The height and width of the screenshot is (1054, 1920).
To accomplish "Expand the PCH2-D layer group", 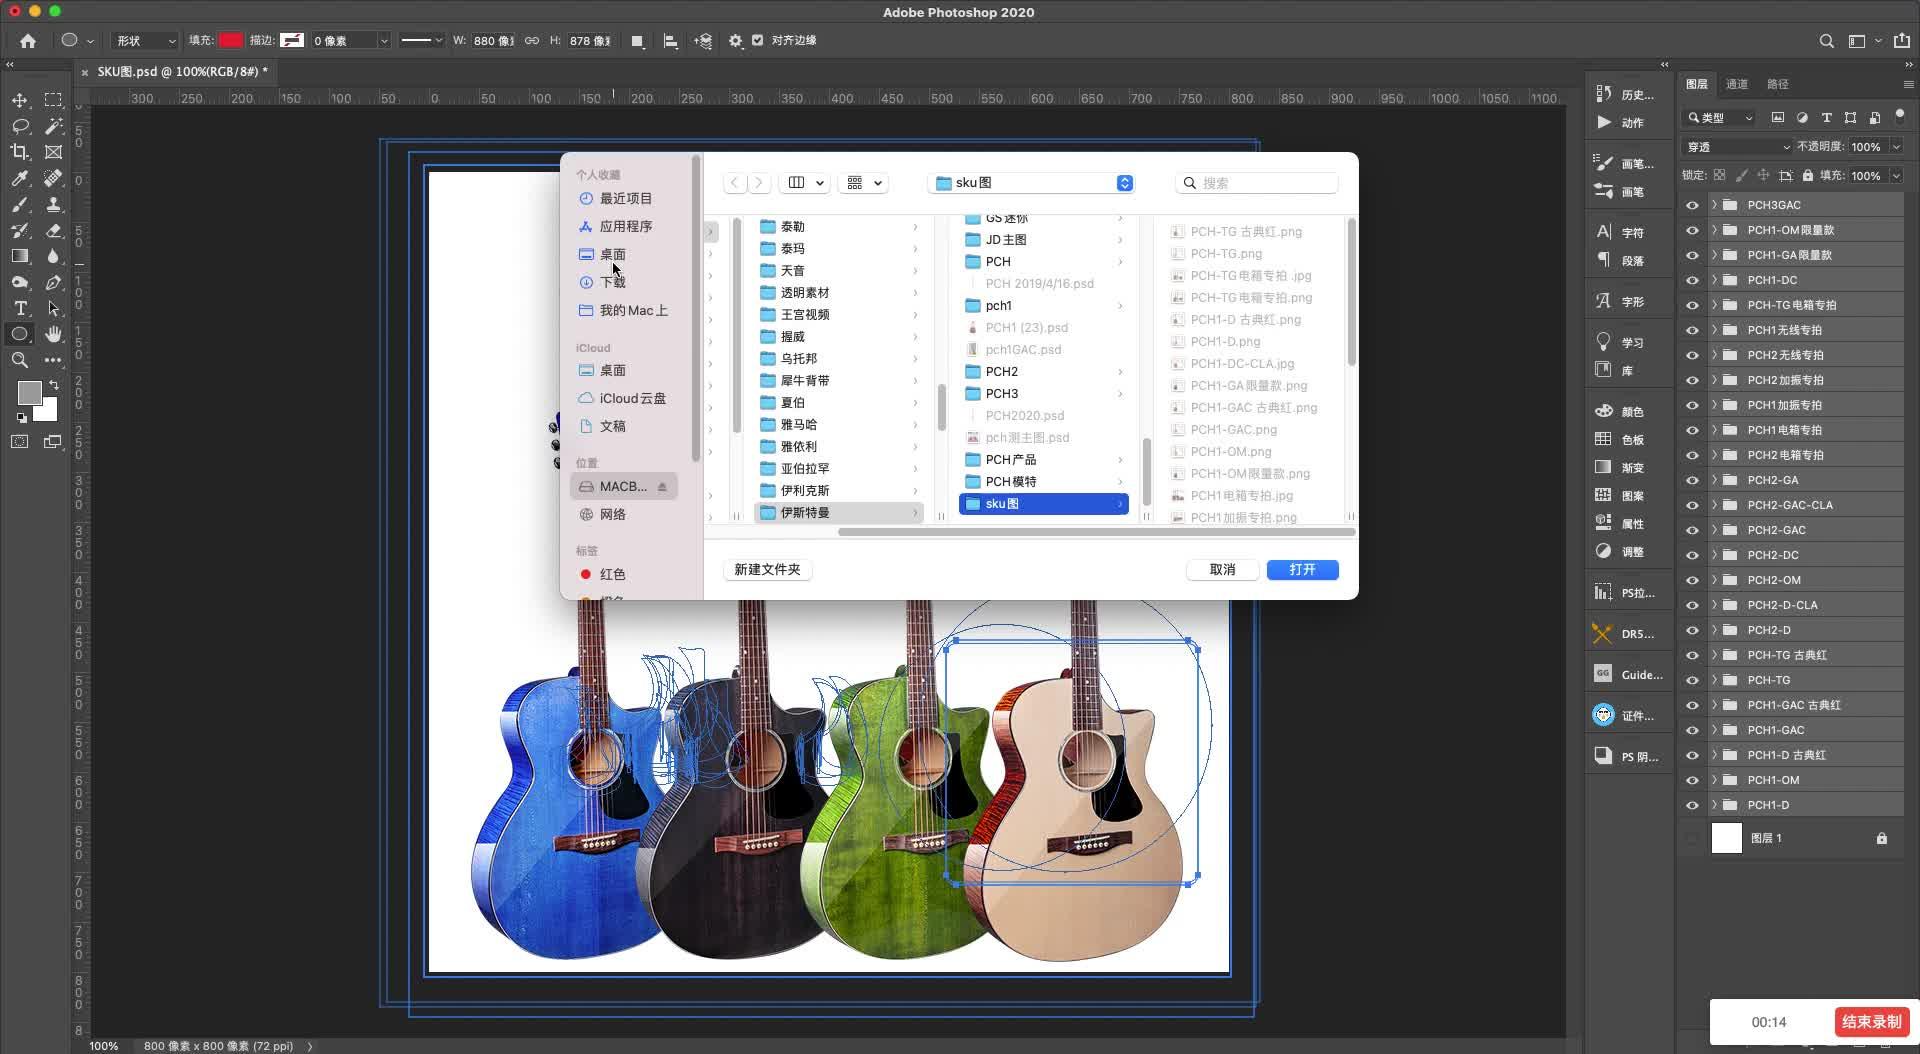I will click(x=1714, y=630).
